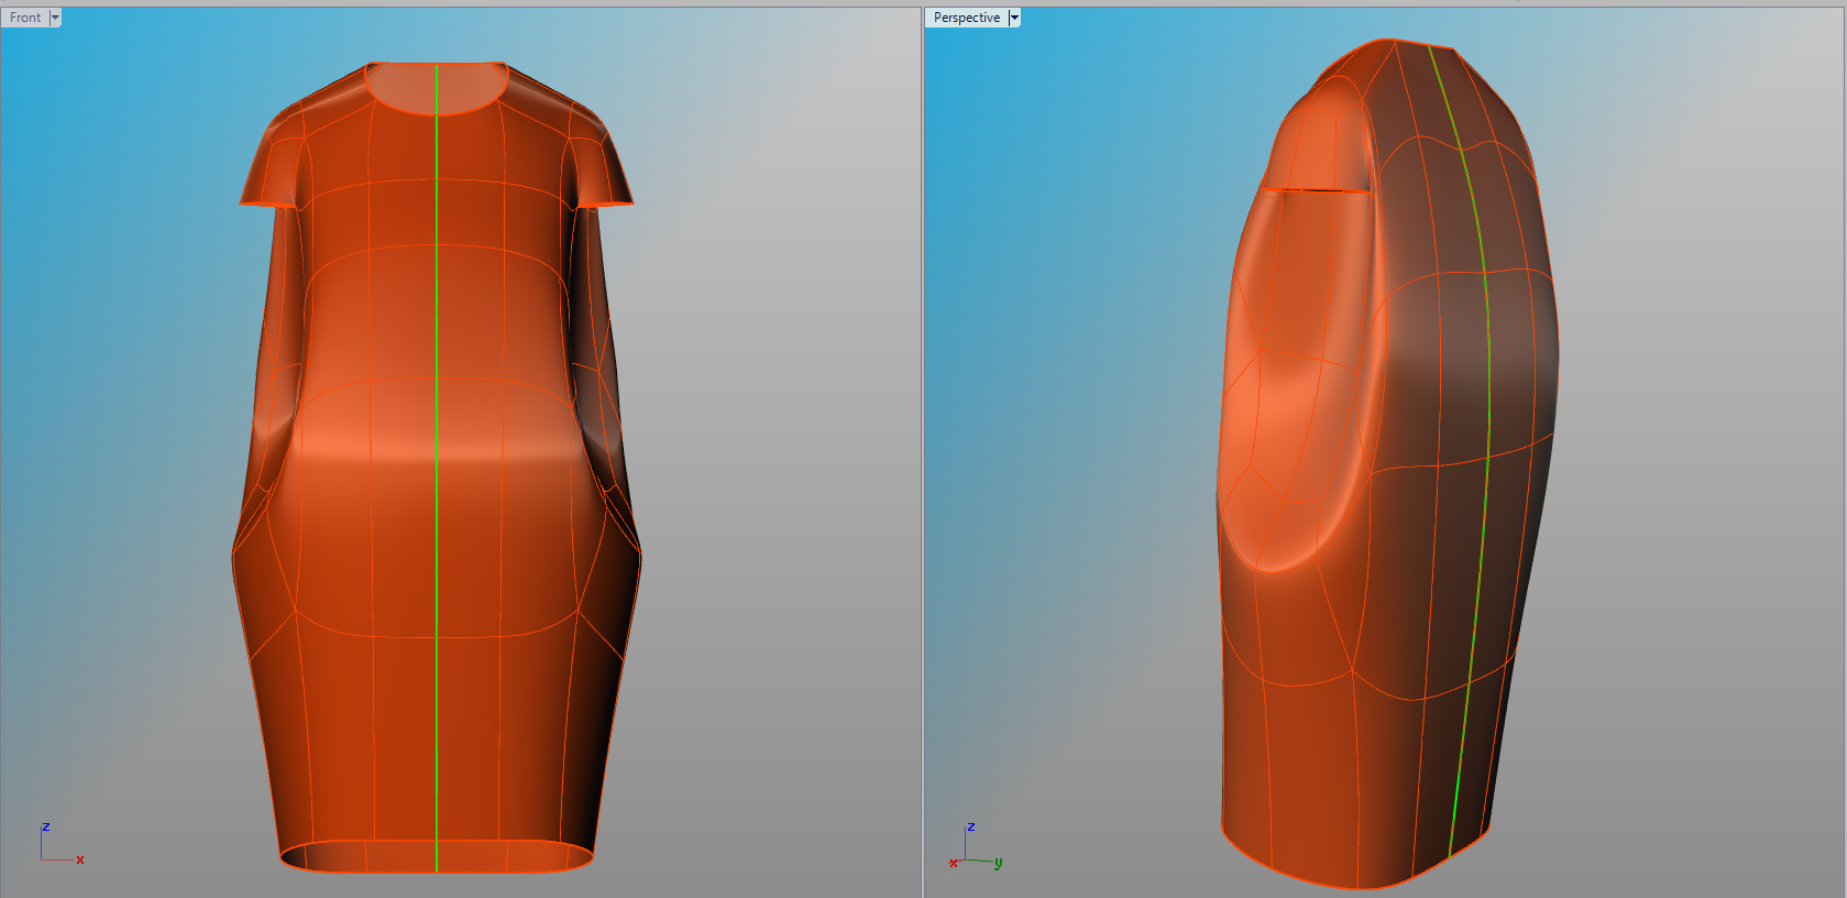Open the Perspective viewport dropdown arrow

pyautogui.click(x=1014, y=18)
